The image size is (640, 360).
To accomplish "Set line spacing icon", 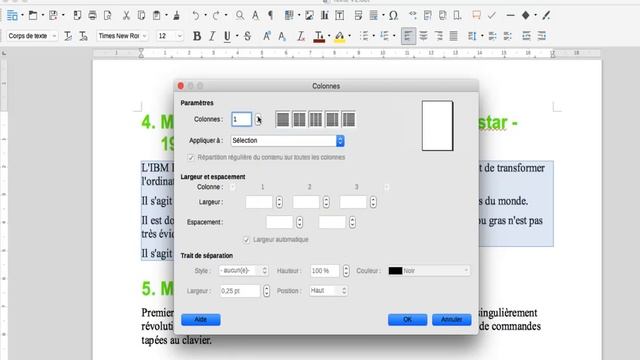I will [x=472, y=36].
